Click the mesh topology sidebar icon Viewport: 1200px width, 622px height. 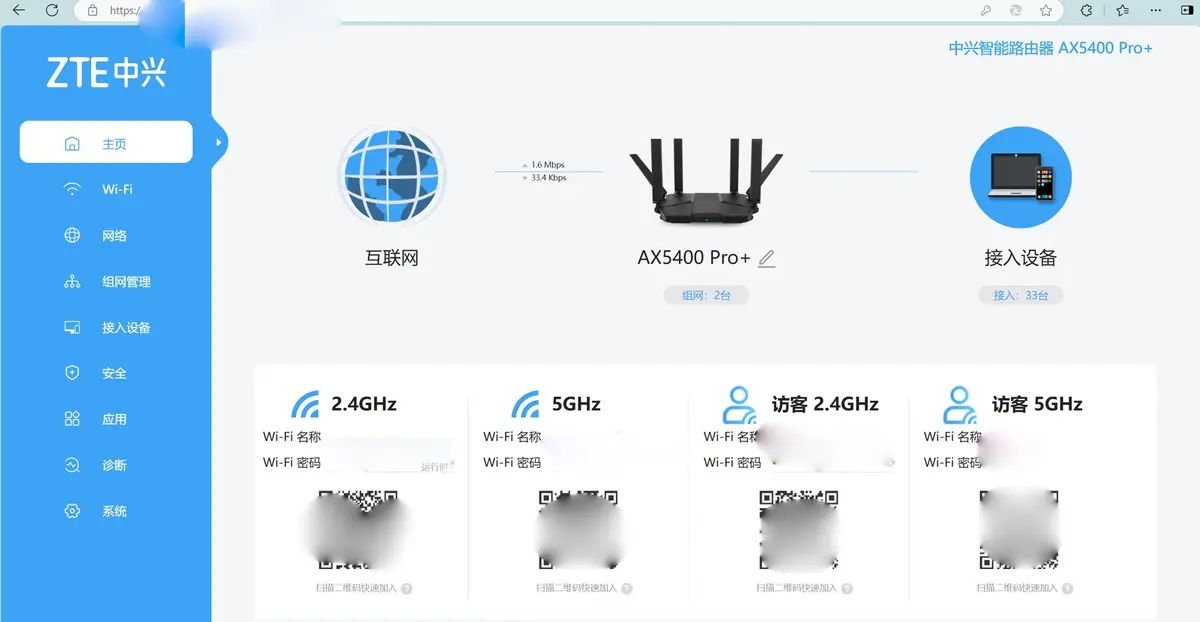pos(72,282)
